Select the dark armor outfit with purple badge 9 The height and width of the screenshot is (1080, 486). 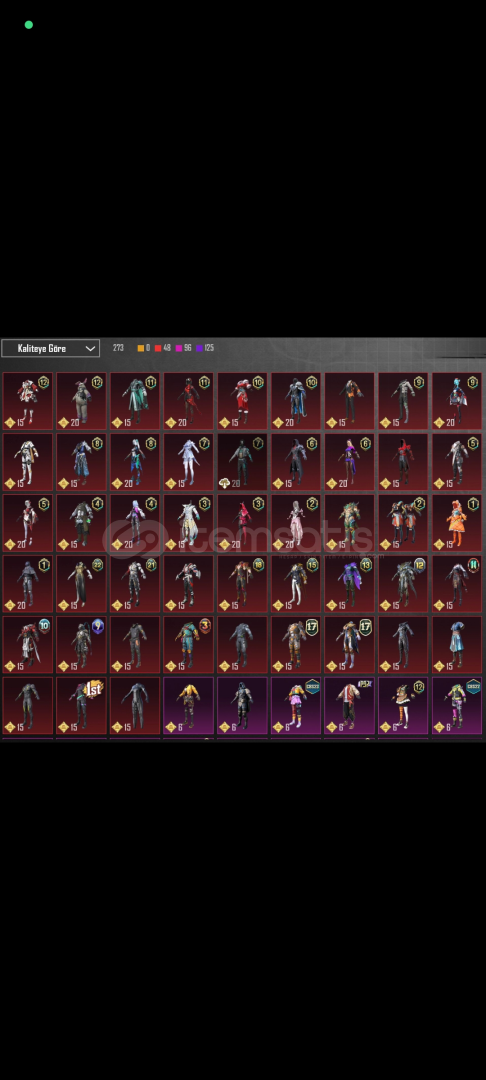click(81, 644)
